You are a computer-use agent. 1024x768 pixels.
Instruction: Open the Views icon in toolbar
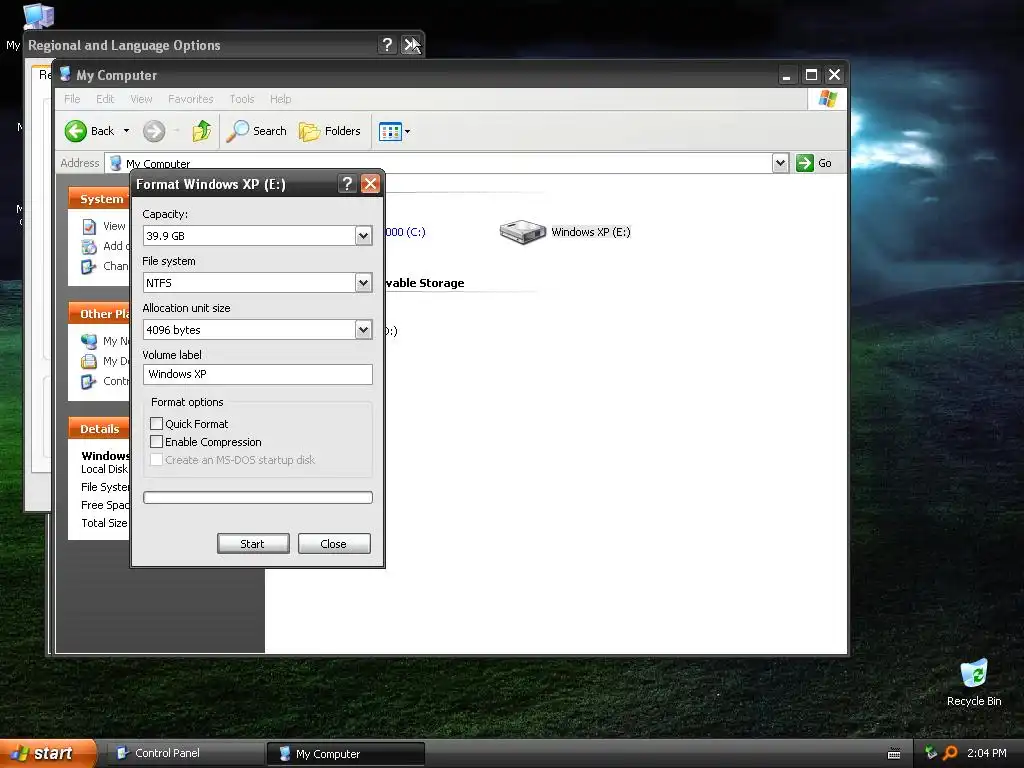click(390, 131)
